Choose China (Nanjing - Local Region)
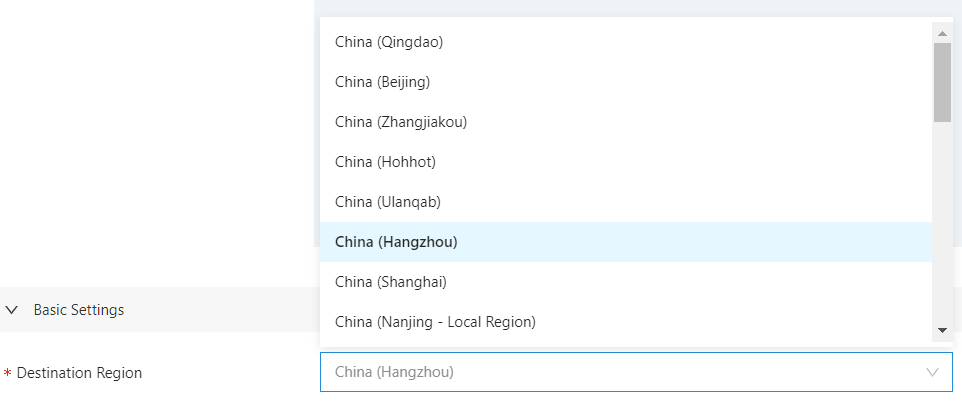The width and height of the screenshot is (962, 403). (x=435, y=322)
